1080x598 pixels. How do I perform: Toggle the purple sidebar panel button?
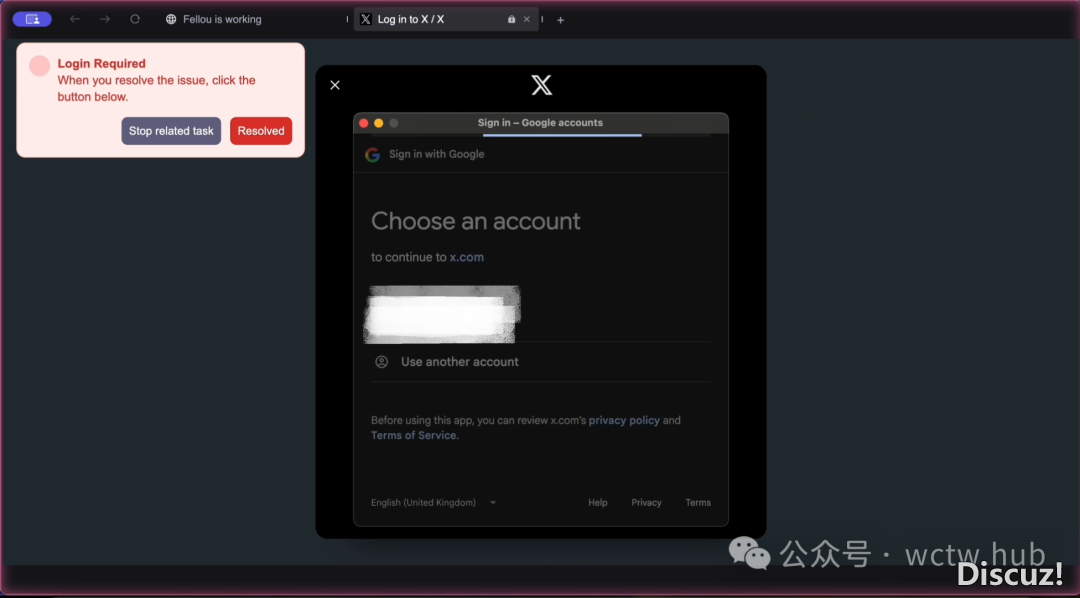32,19
